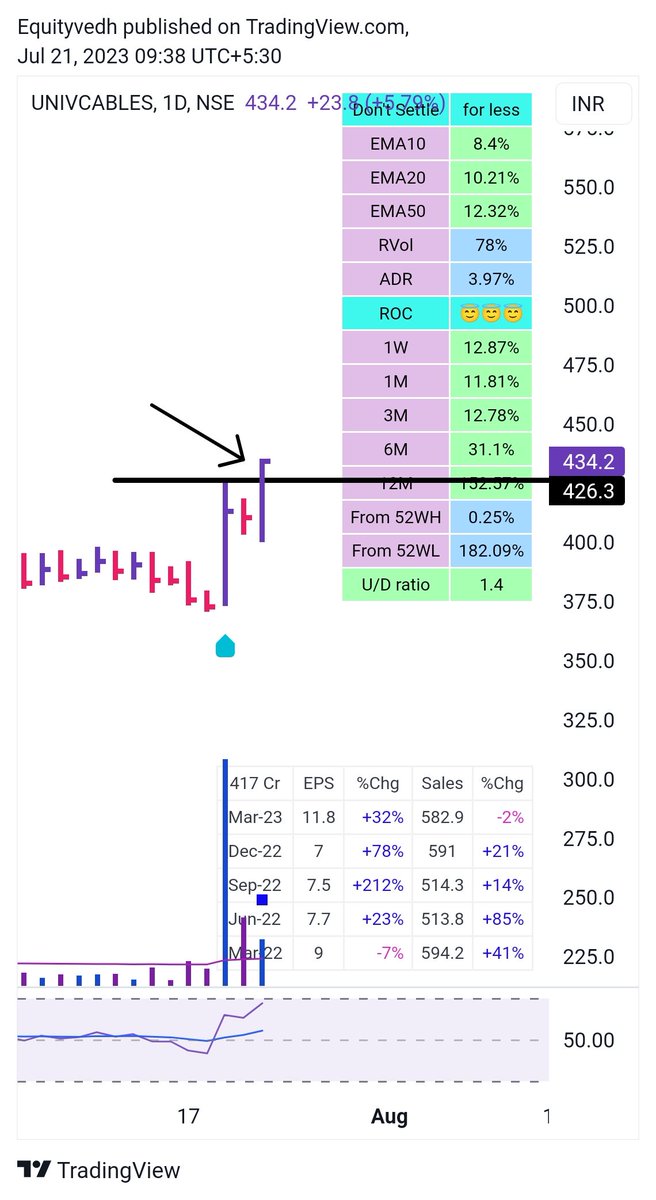Click the From 52WL label
This screenshot has width=656, height=1200.
(x=396, y=551)
